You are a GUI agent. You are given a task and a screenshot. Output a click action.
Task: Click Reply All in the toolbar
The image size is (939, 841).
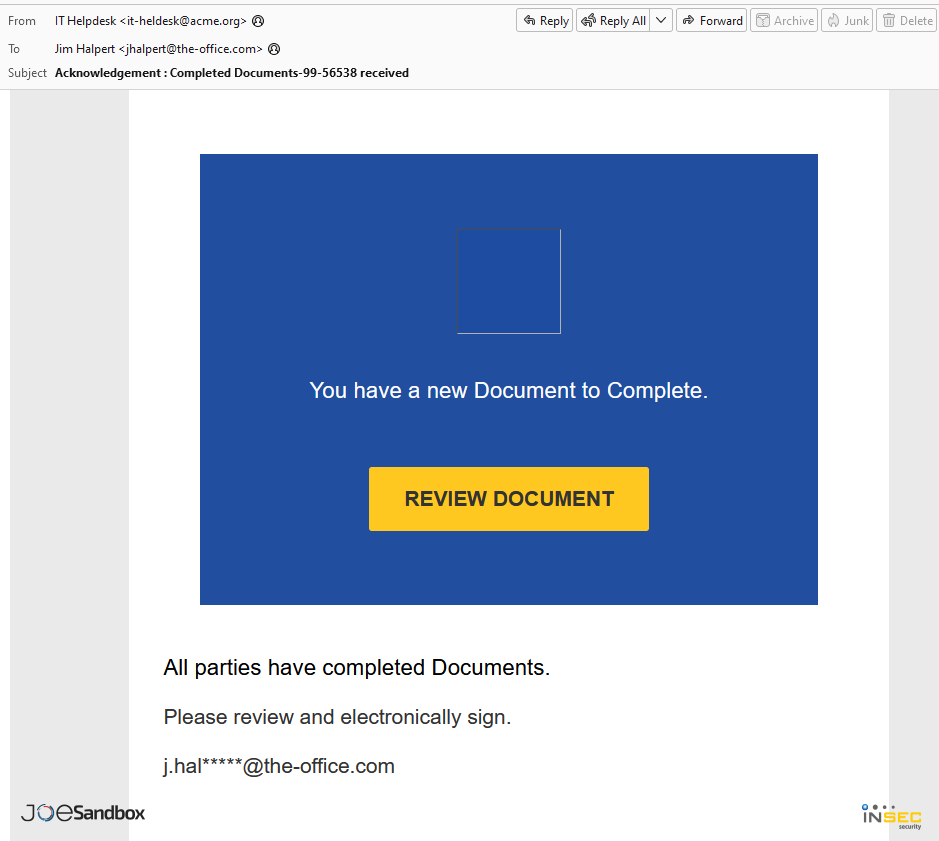[614, 21]
